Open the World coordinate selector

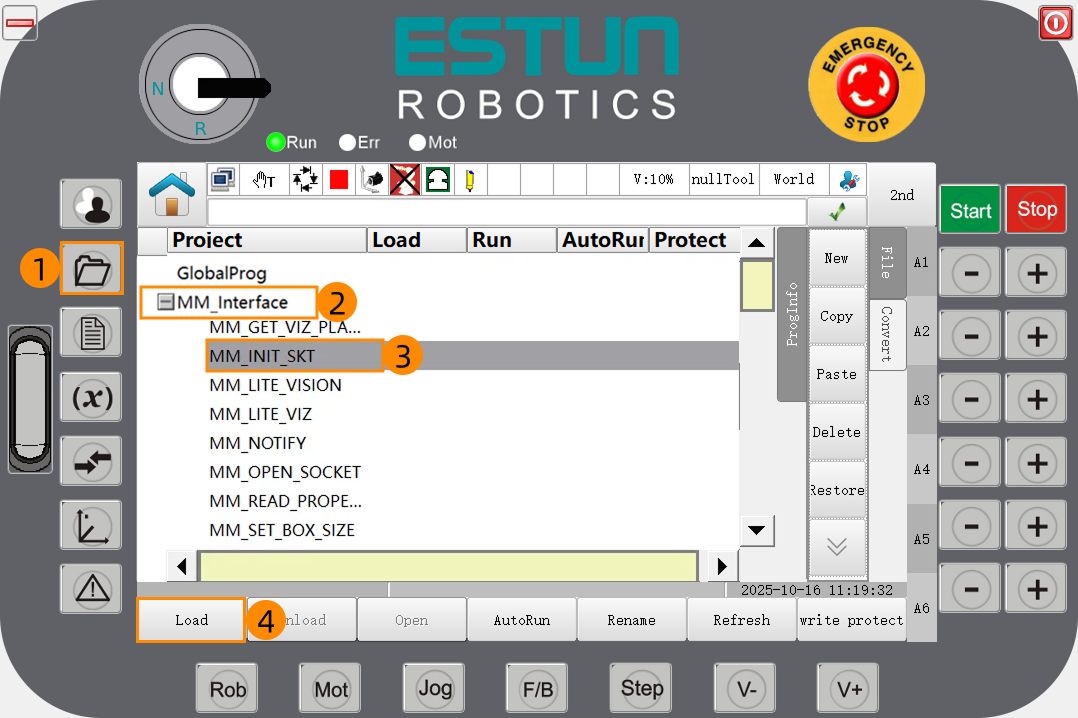click(x=794, y=180)
